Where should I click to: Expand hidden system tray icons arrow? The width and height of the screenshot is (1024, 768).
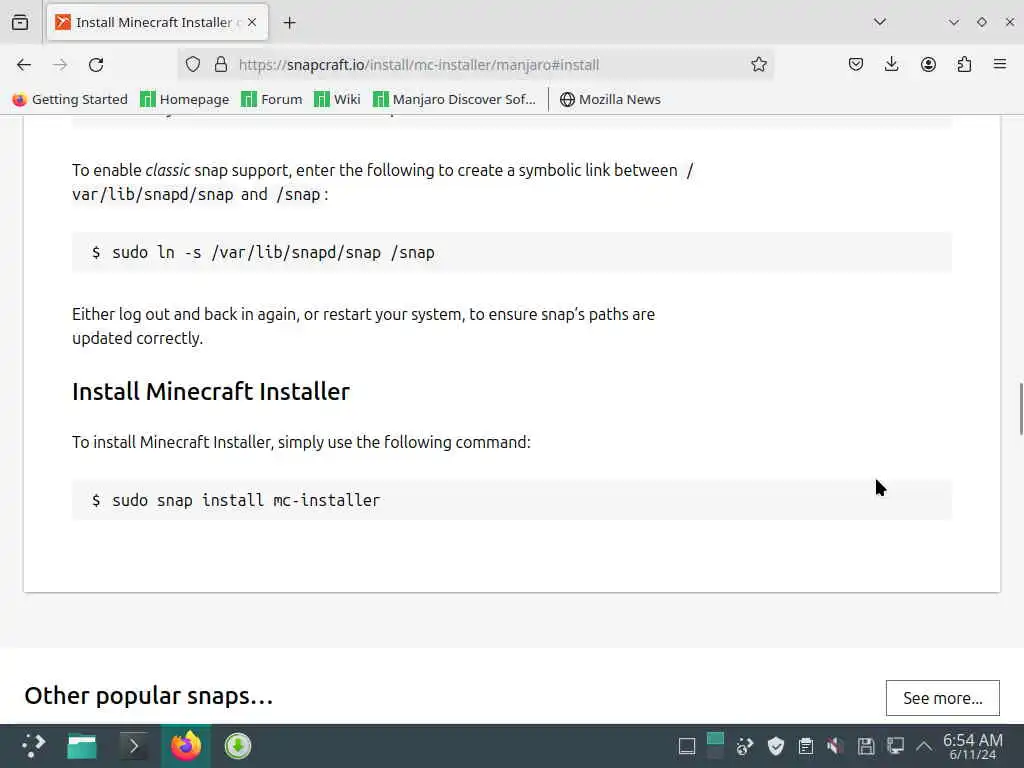[923, 746]
